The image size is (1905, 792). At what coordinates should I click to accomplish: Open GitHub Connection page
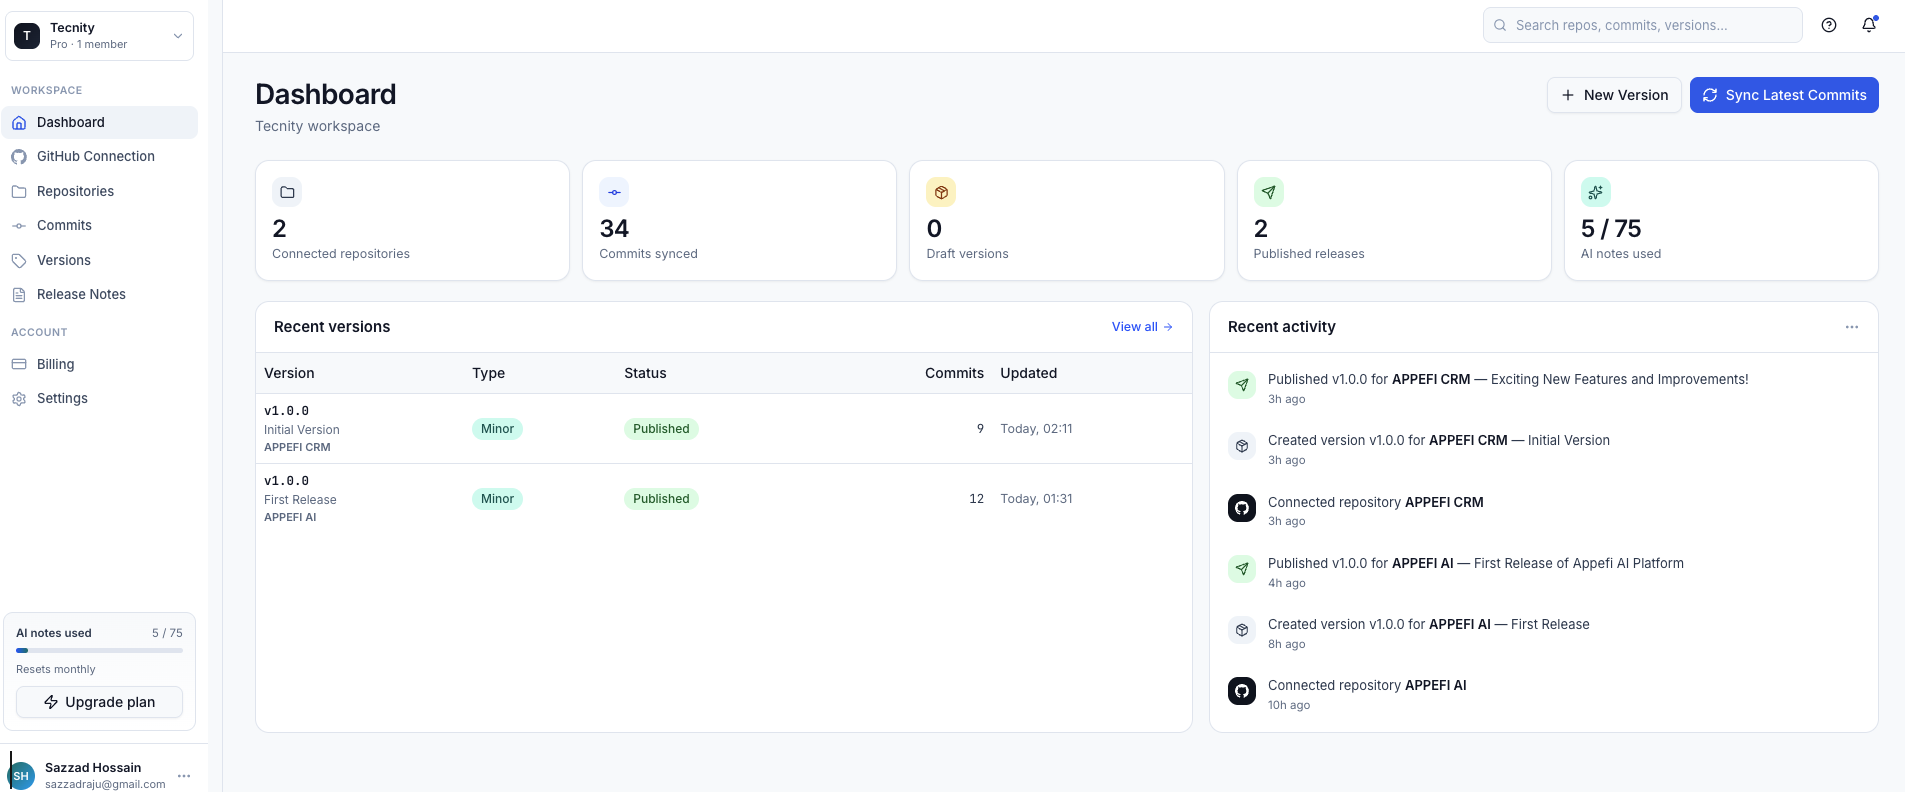click(100, 156)
